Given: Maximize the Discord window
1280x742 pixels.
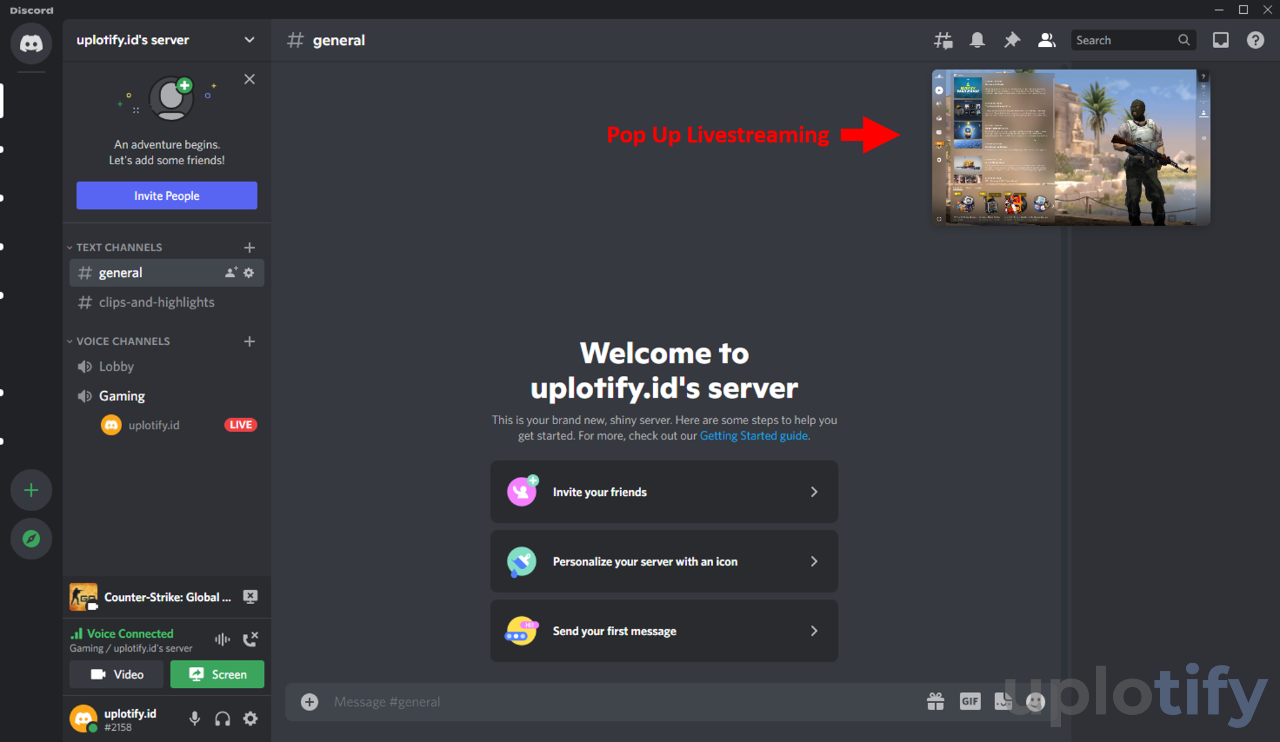Looking at the screenshot, I should point(1243,10).
